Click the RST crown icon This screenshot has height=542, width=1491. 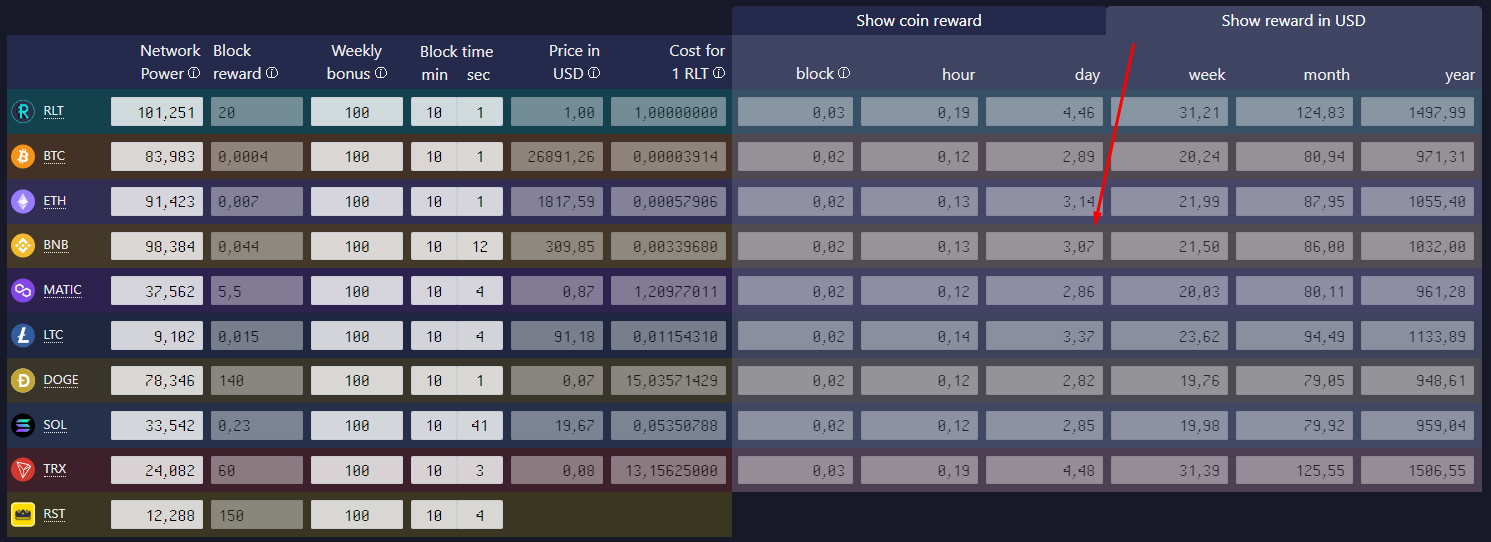click(x=22, y=514)
